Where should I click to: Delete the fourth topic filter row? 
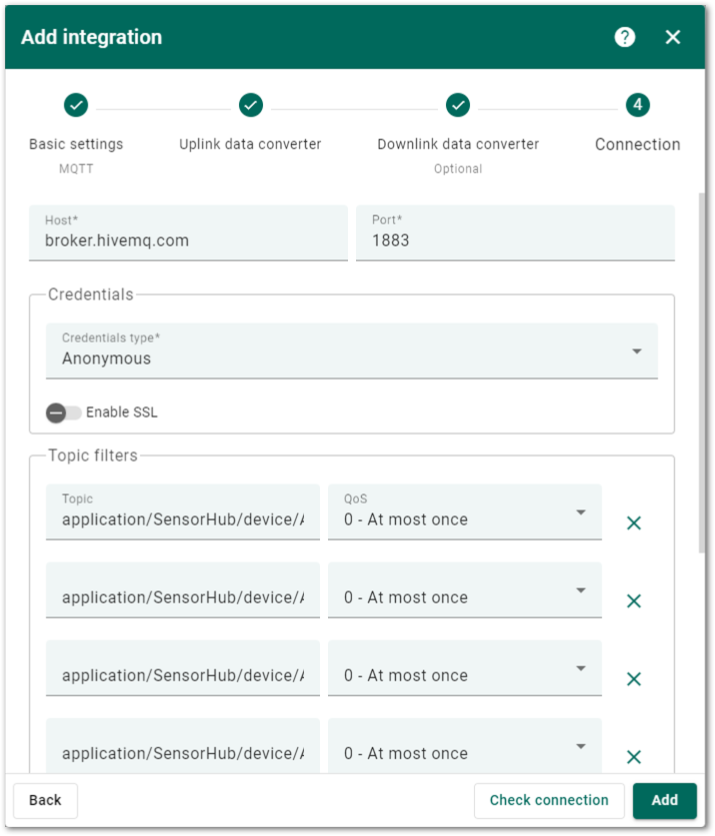coord(633,757)
